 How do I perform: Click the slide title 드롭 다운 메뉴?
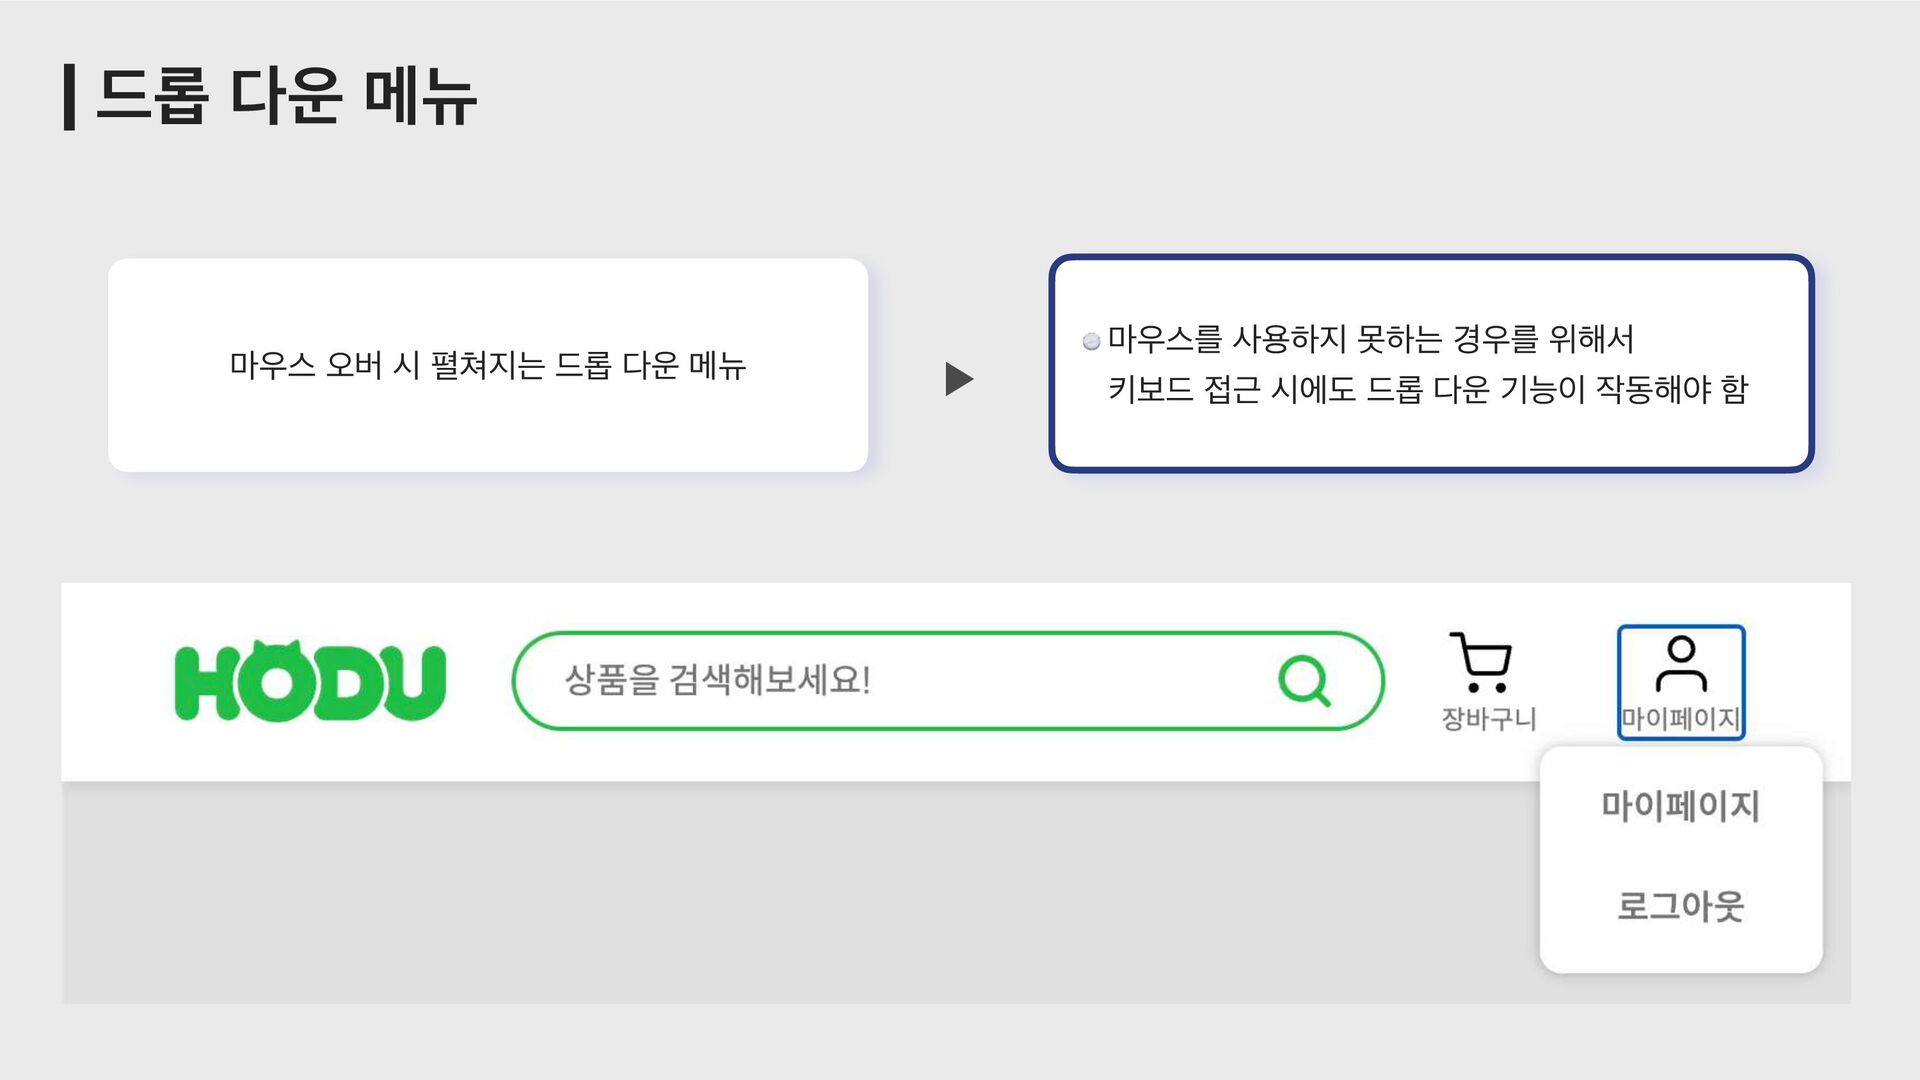(x=286, y=97)
